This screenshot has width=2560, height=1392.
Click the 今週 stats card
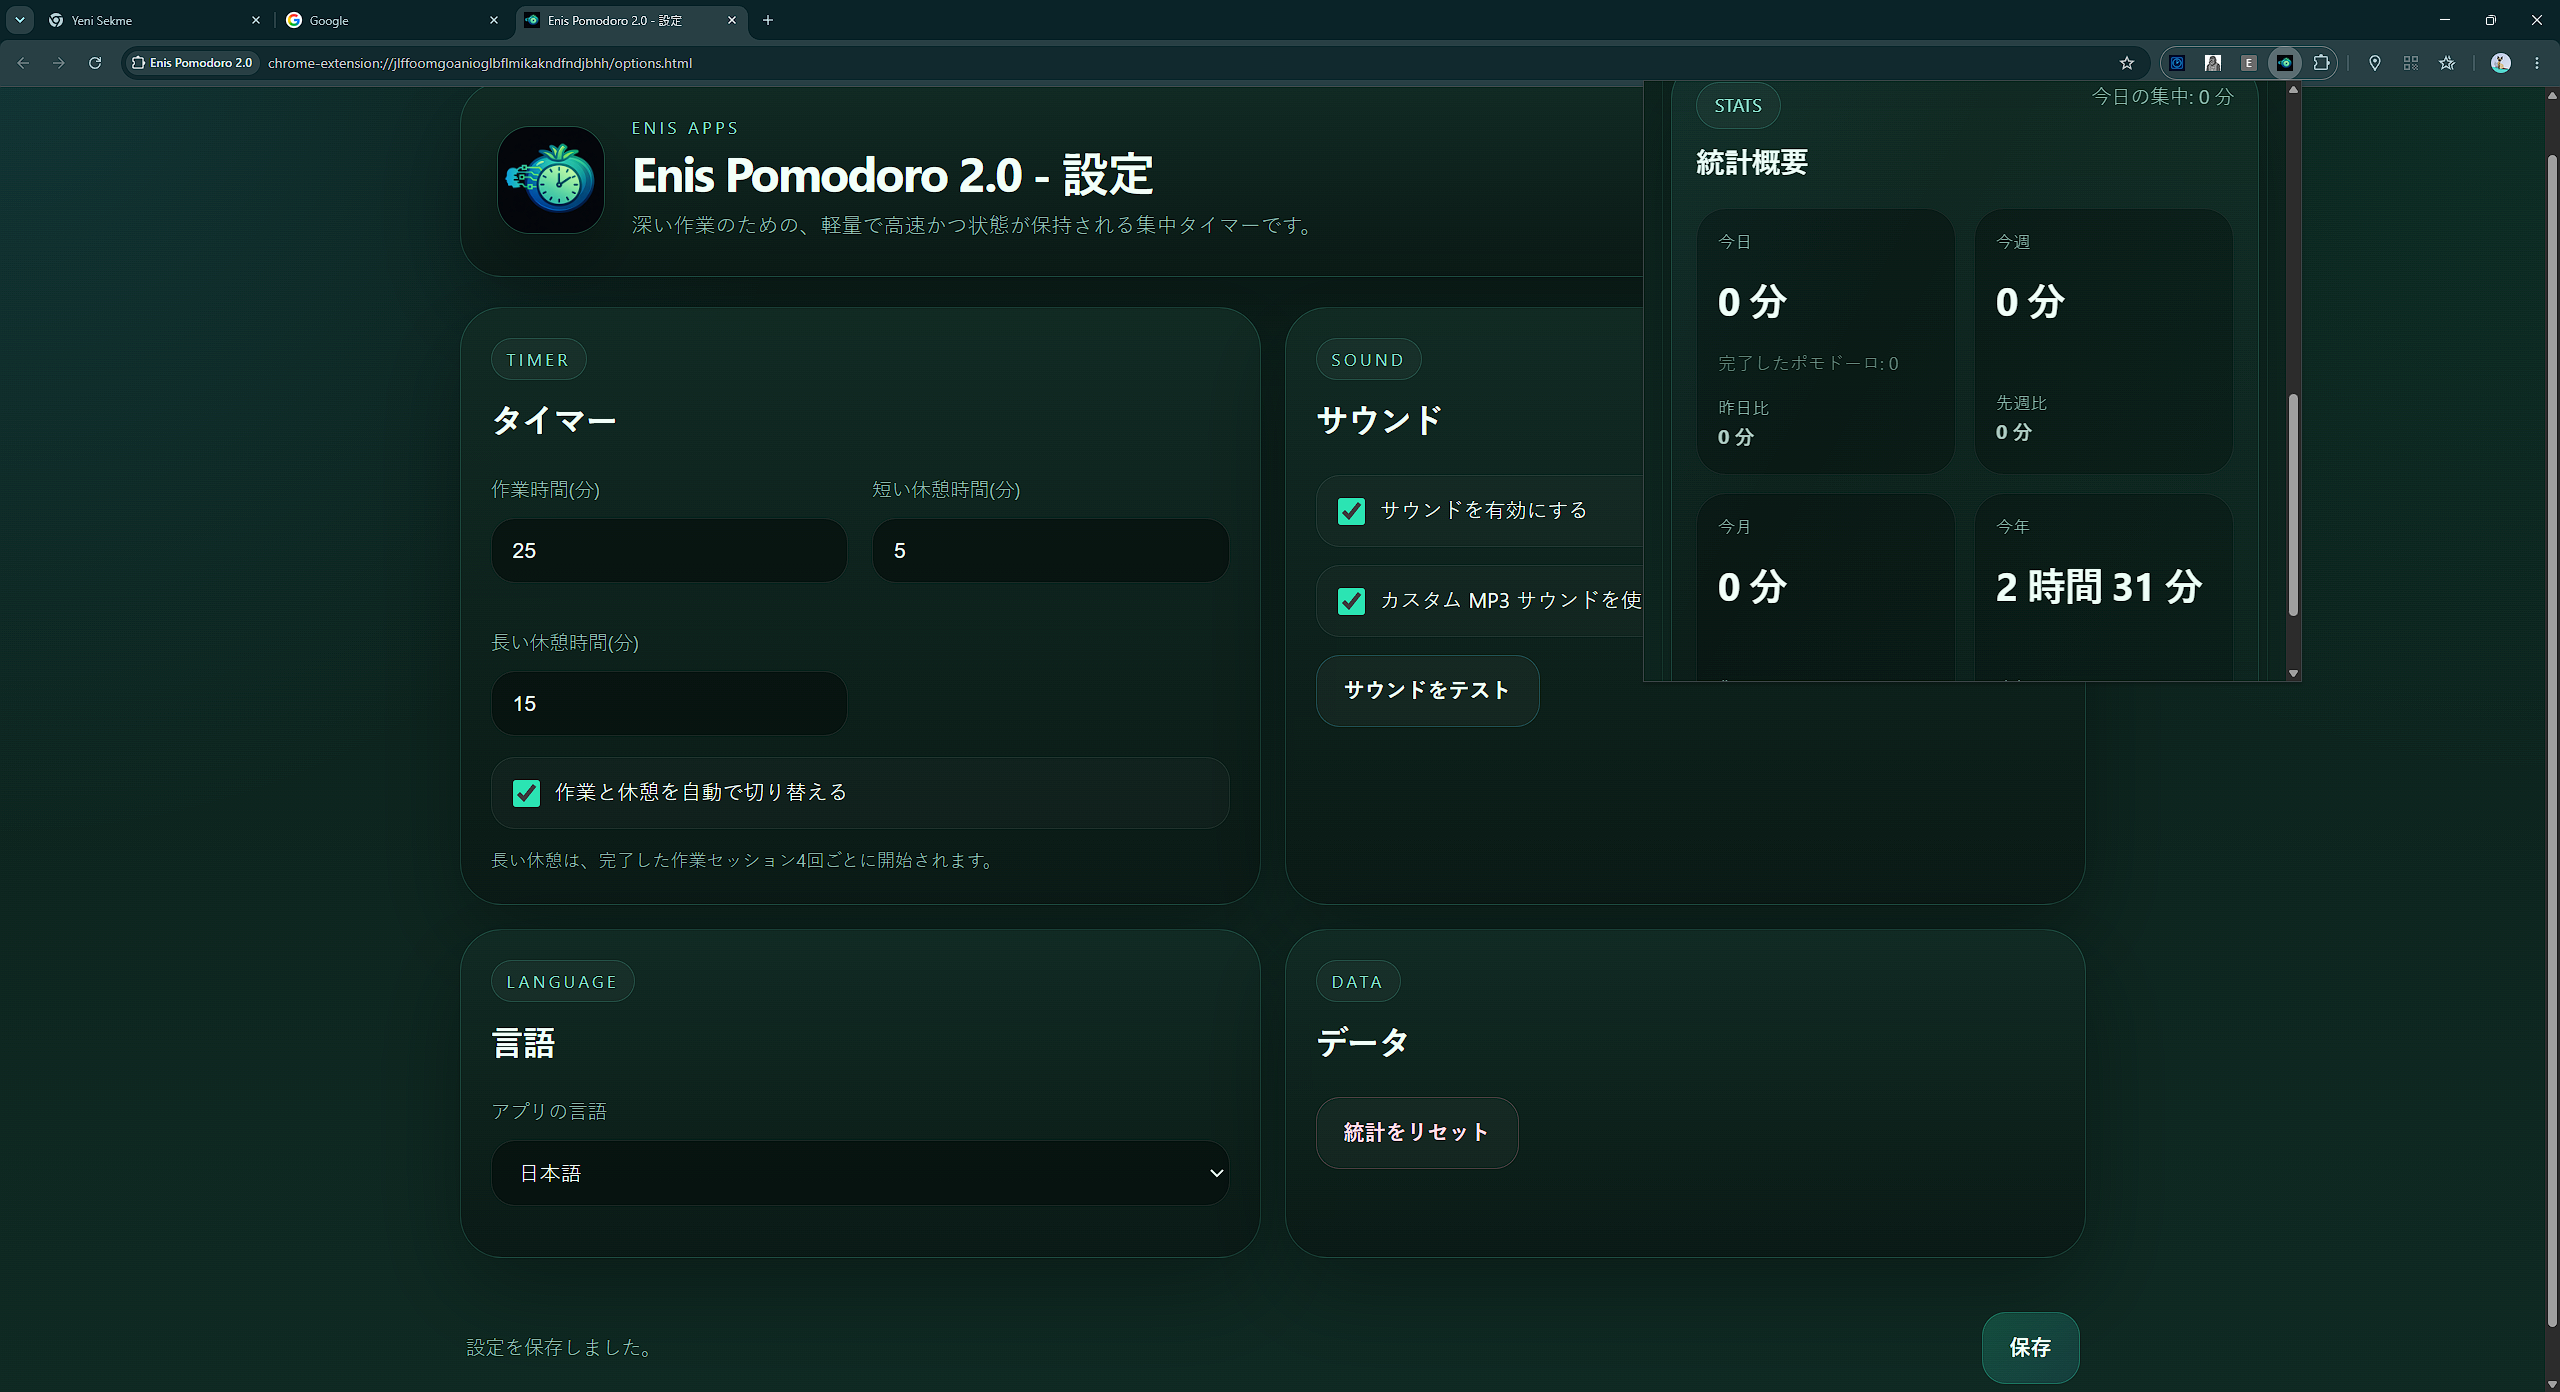[2104, 341]
